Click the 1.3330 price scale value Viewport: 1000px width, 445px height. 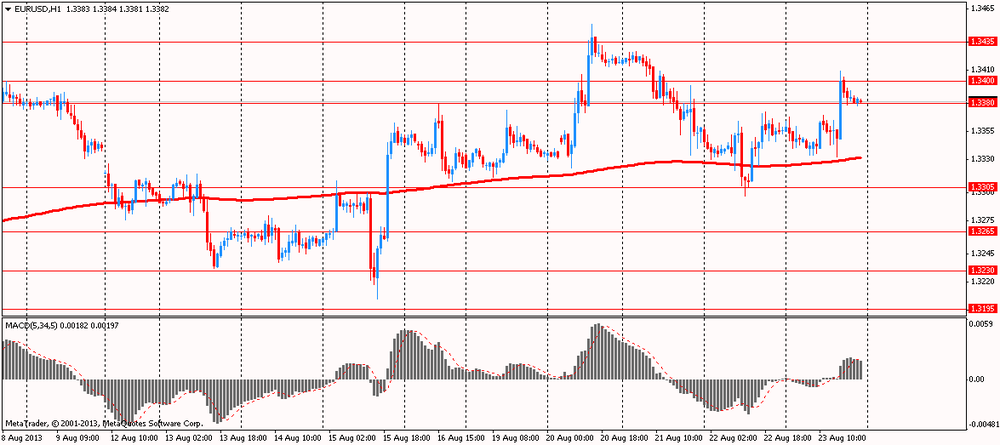point(982,159)
